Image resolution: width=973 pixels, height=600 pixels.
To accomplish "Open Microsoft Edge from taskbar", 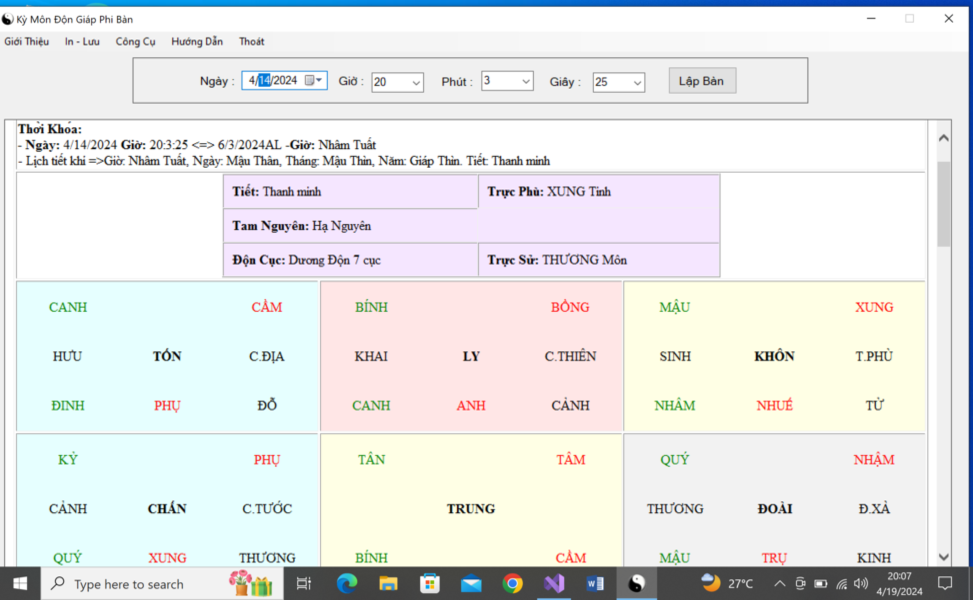I will (x=347, y=583).
